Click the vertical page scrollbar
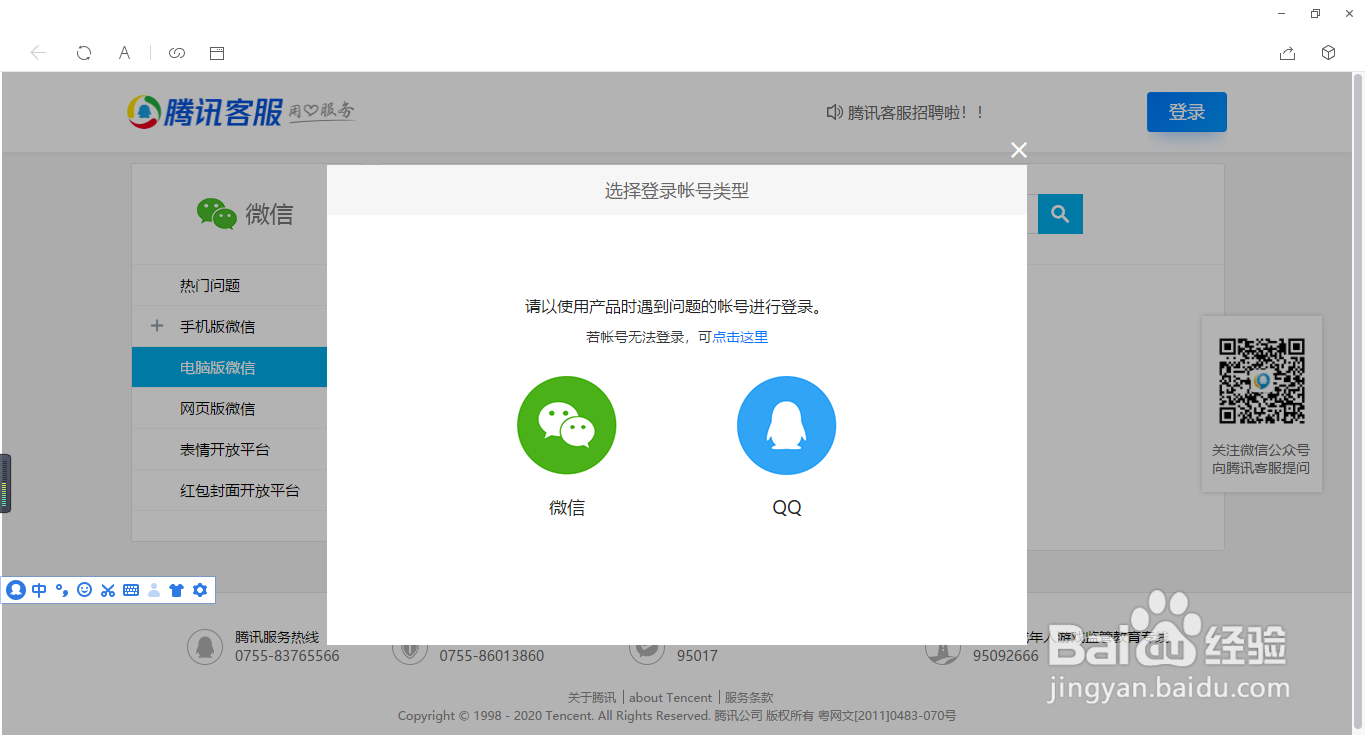This screenshot has width=1365, height=735. tap(1357, 400)
